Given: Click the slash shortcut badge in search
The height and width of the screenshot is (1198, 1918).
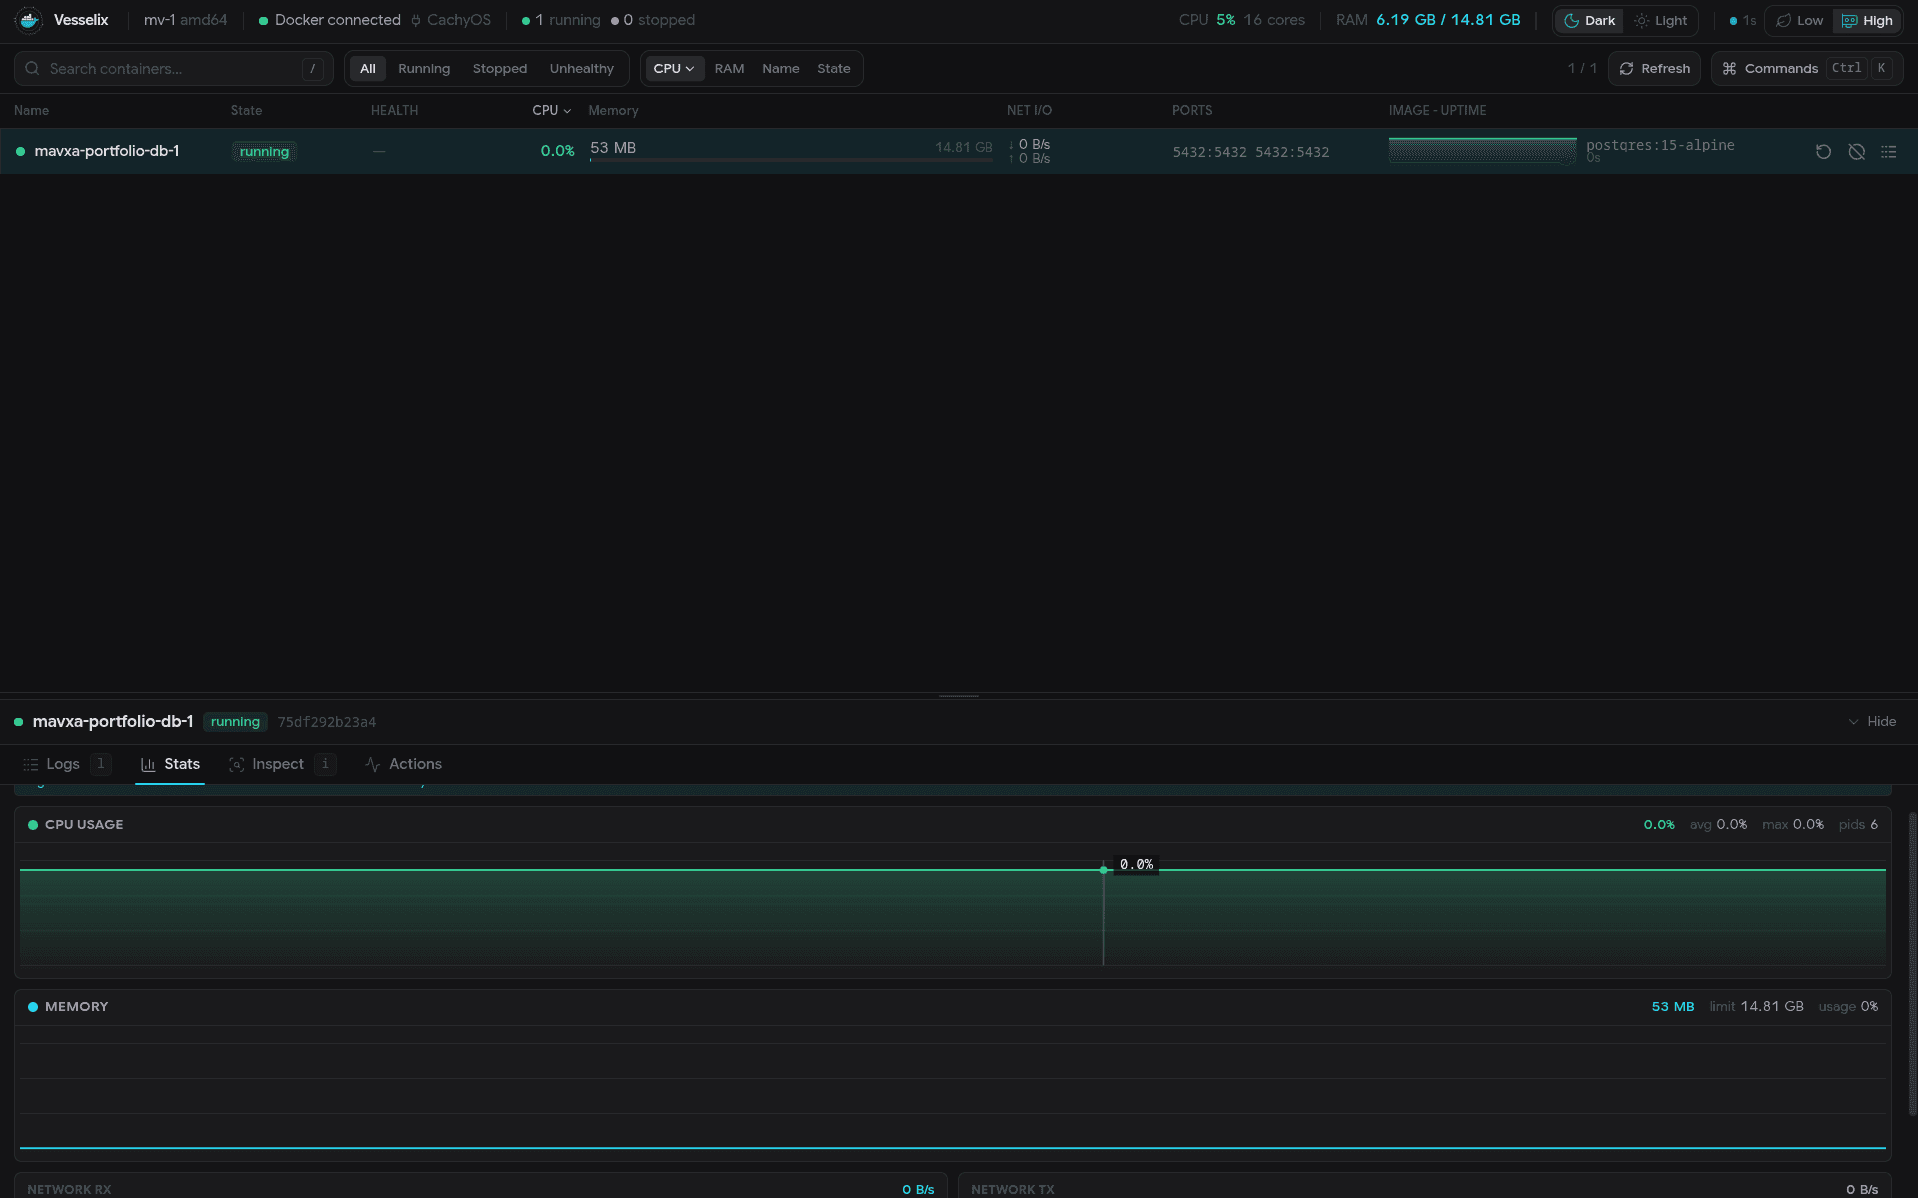Looking at the screenshot, I should tap(313, 69).
